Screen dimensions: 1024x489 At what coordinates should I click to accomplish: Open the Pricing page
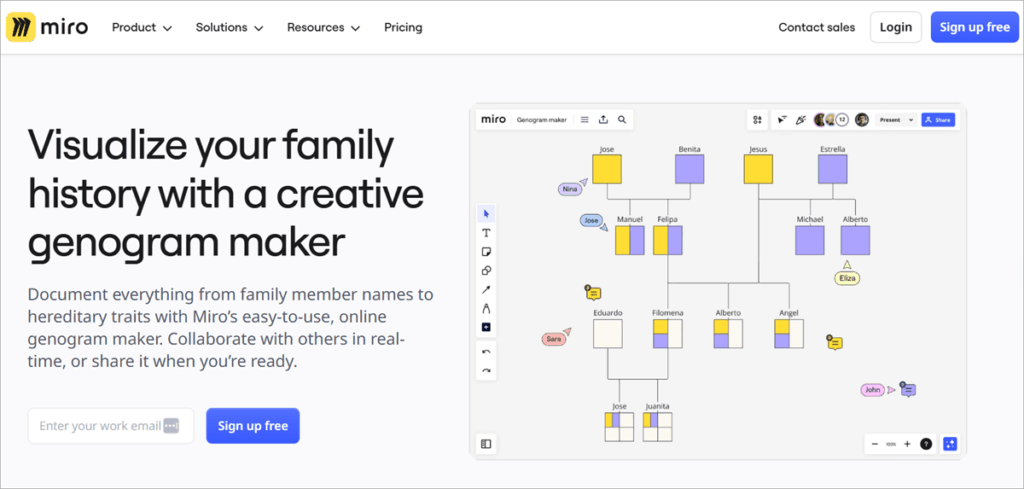[403, 28]
